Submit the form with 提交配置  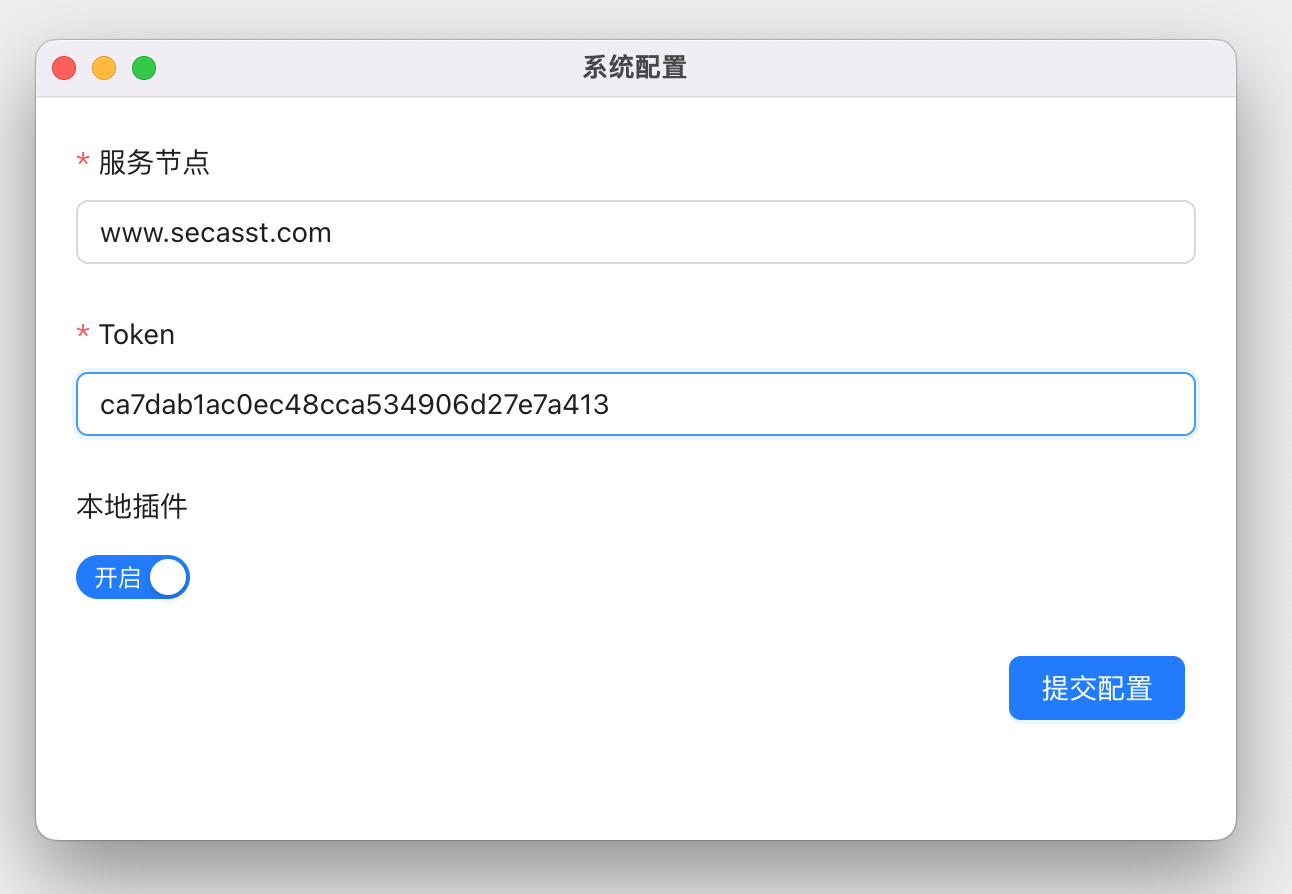point(1096,688)
